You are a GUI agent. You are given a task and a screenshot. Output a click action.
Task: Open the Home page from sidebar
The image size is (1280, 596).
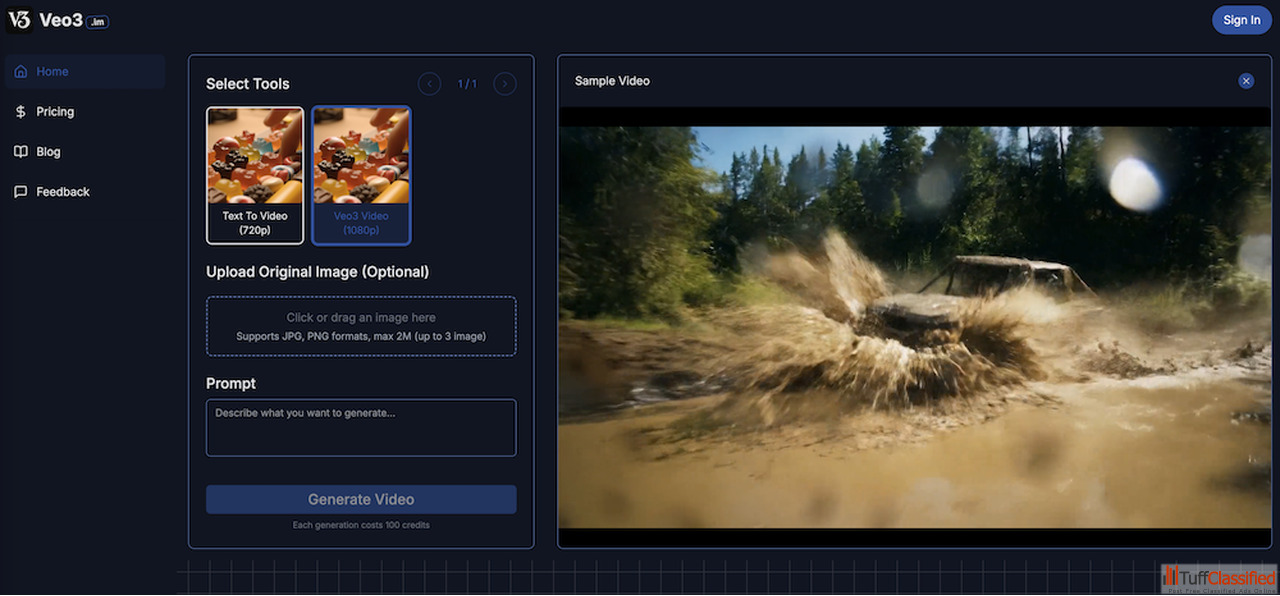coord(86,72)
